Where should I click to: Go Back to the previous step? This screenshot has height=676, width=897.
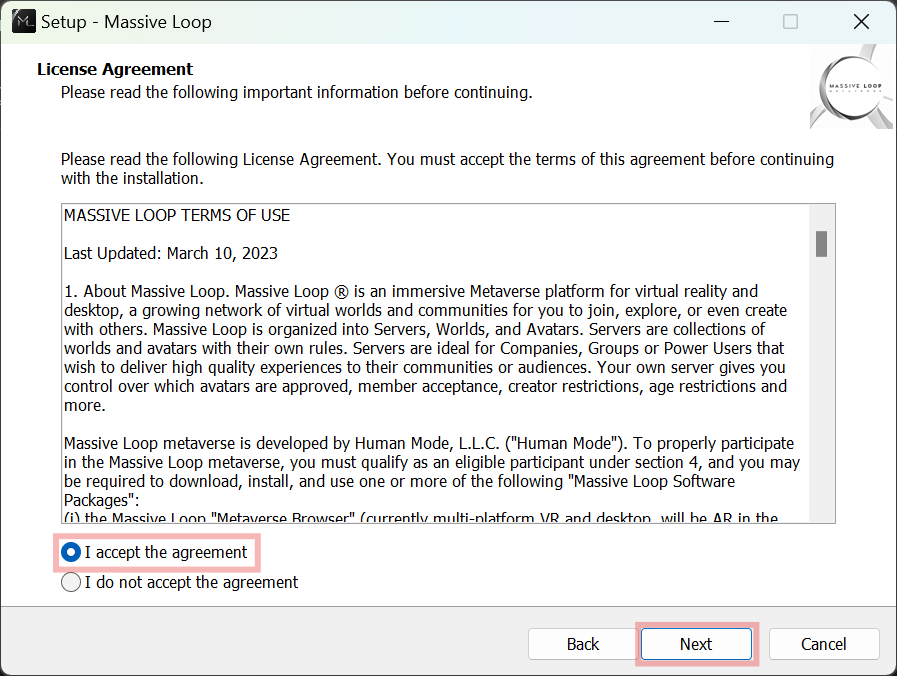point(583,644)
